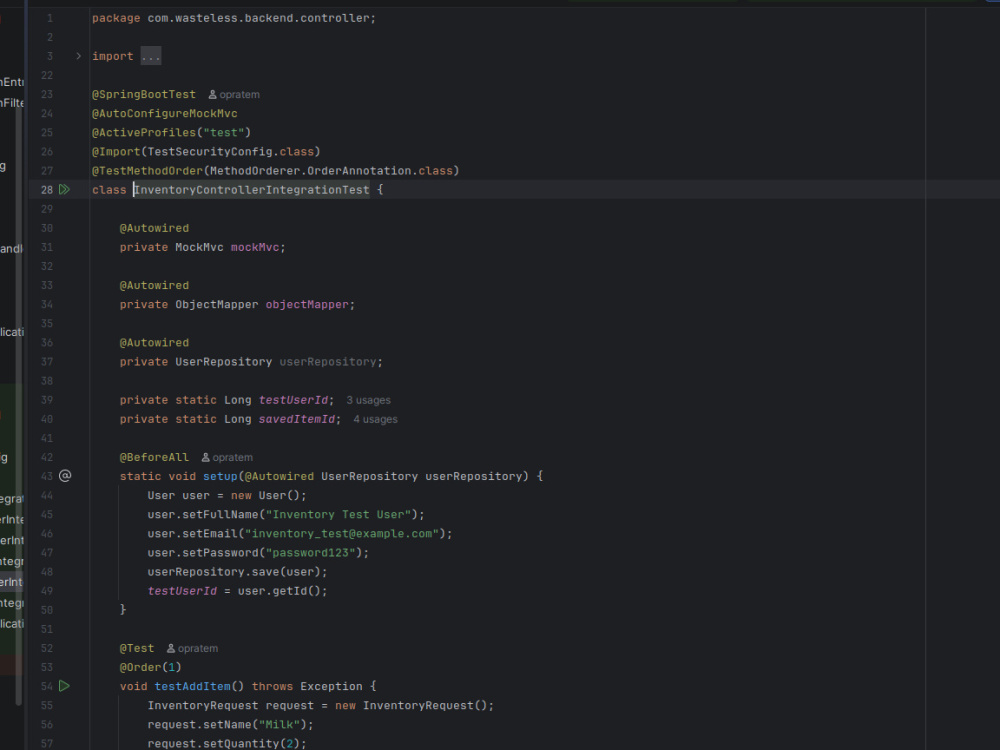Screen dimensions: 1000x750
Task: Click the "Inventory Test User" string
Action: click(x=338, y=515)
